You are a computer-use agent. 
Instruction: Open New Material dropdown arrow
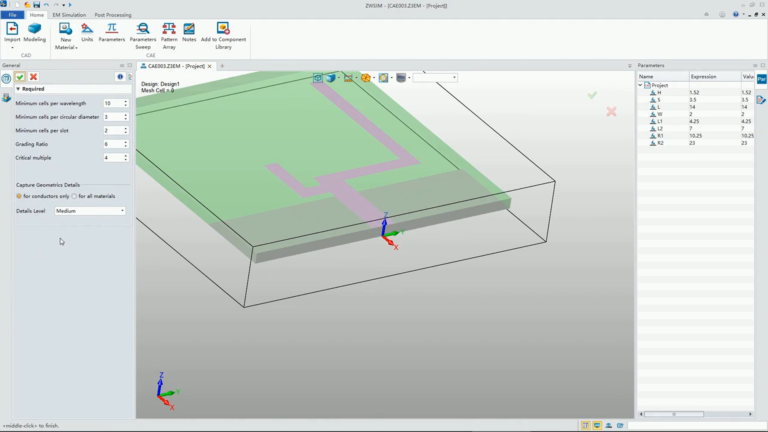[x=76, y=48]
